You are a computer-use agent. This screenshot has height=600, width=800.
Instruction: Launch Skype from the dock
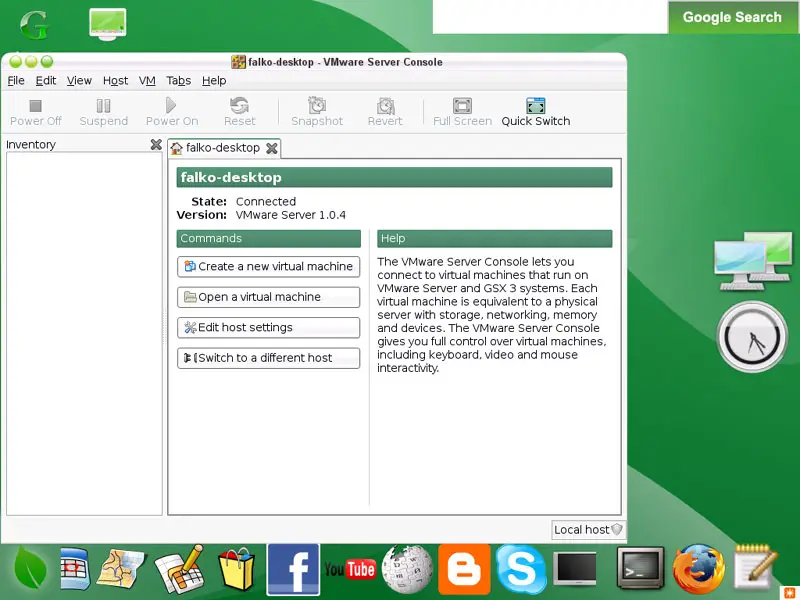click(521, 569)
